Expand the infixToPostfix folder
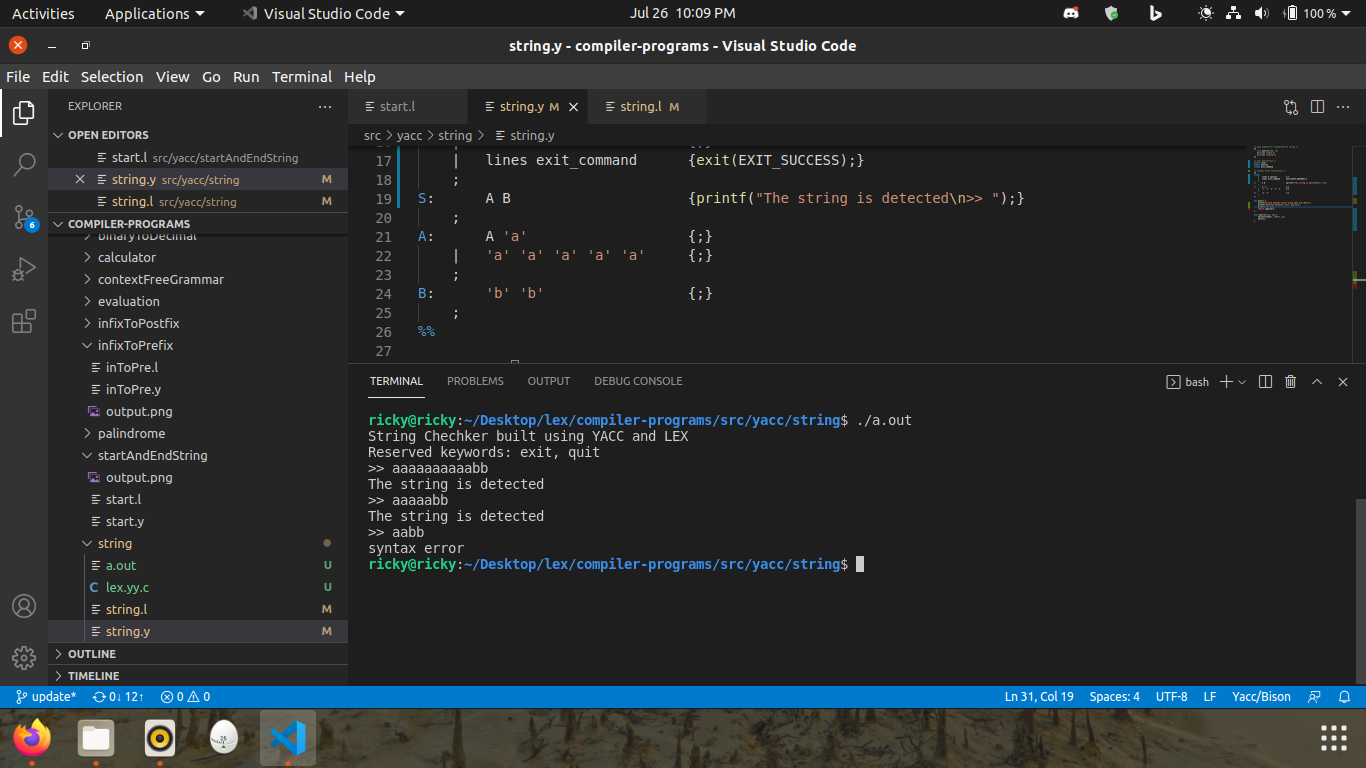This screenshot has width=1366, height=768. coord(198,324)
